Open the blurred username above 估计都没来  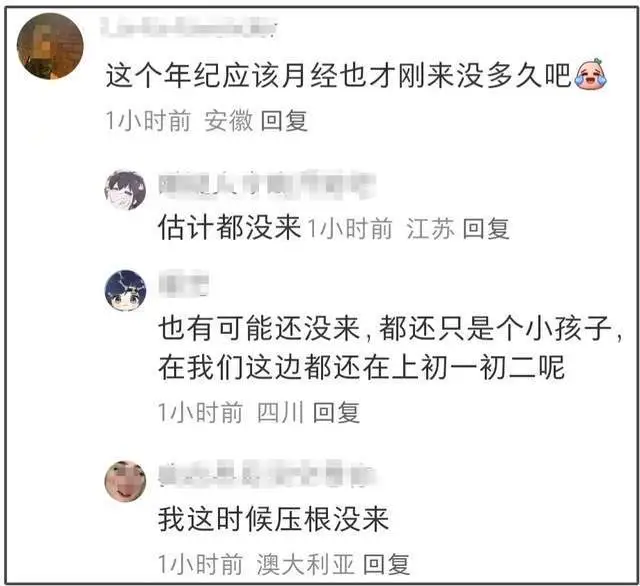(267, 186)
